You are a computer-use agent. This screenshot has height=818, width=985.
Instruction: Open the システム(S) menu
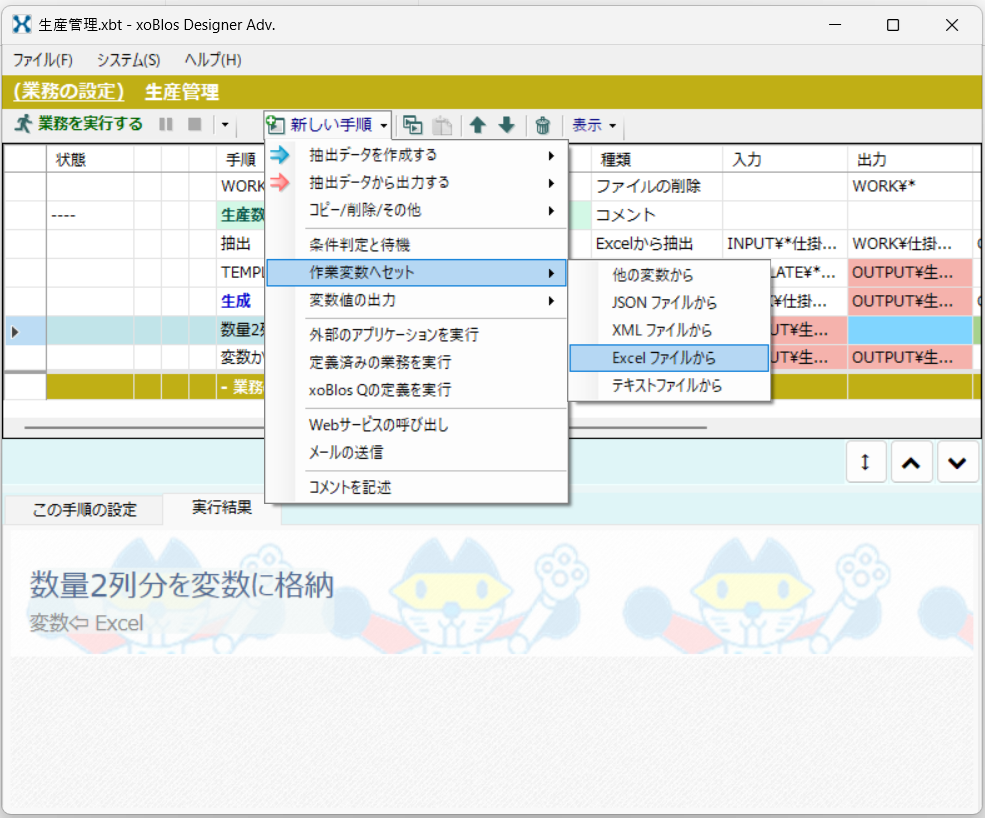tap(129, 60)
